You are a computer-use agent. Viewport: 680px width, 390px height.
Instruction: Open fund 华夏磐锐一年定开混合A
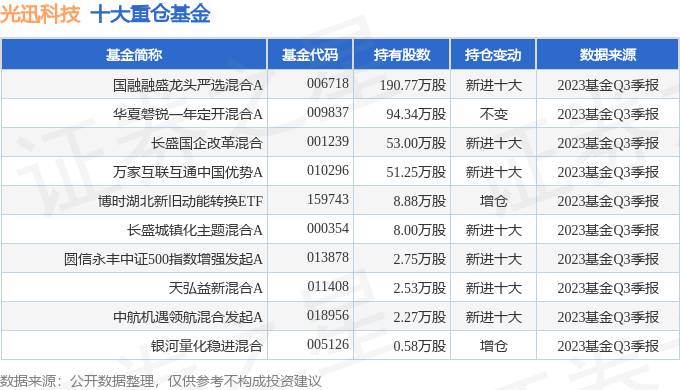pyautogui.click(x=188, y=114)
